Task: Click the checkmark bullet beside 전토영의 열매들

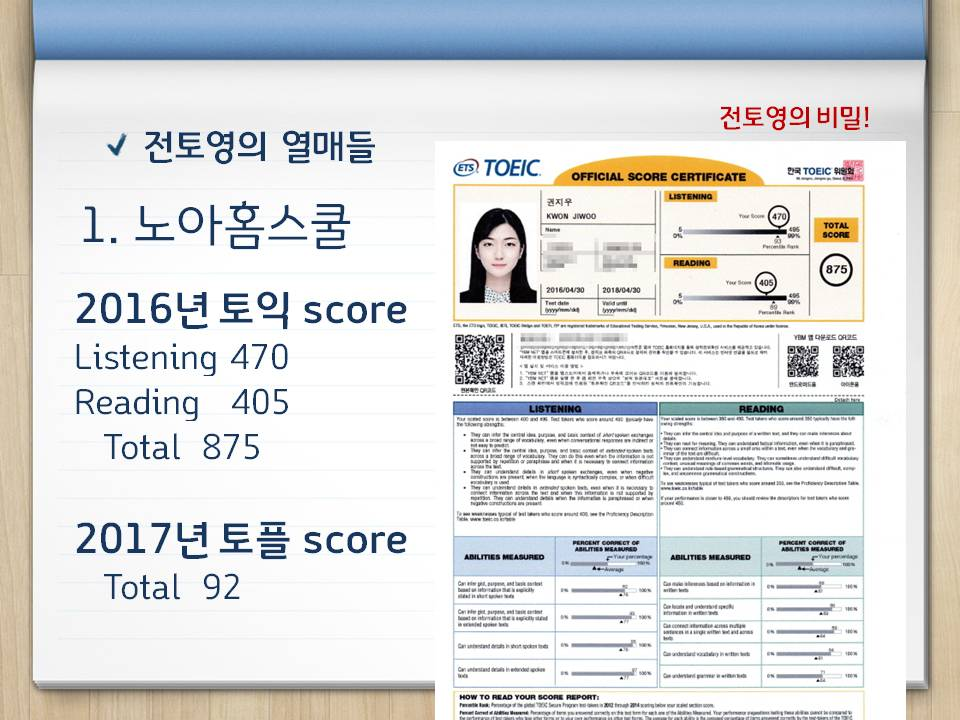Action: pos(120,148)
